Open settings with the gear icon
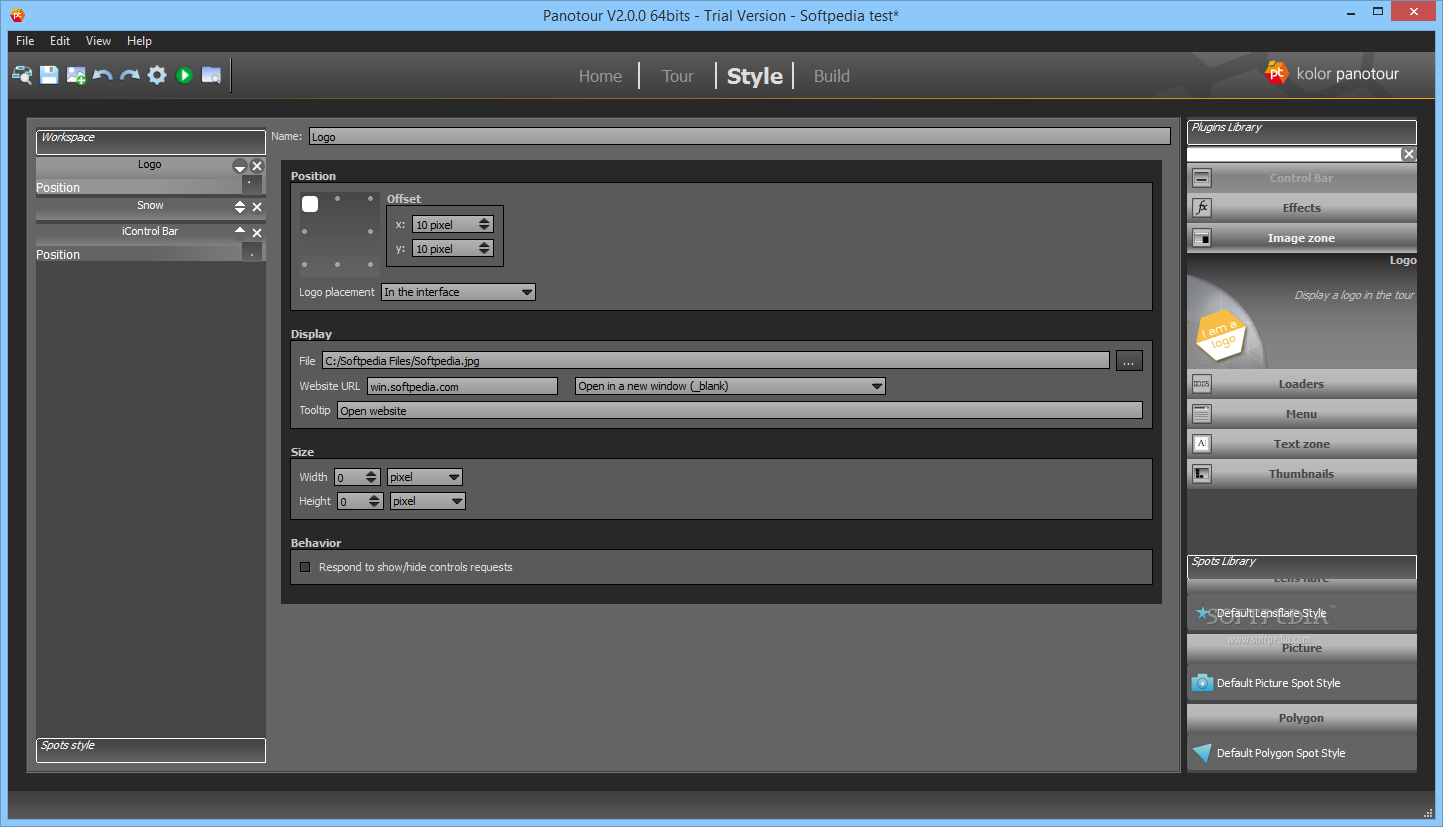 pyautogui.click(x=157, y=75)
